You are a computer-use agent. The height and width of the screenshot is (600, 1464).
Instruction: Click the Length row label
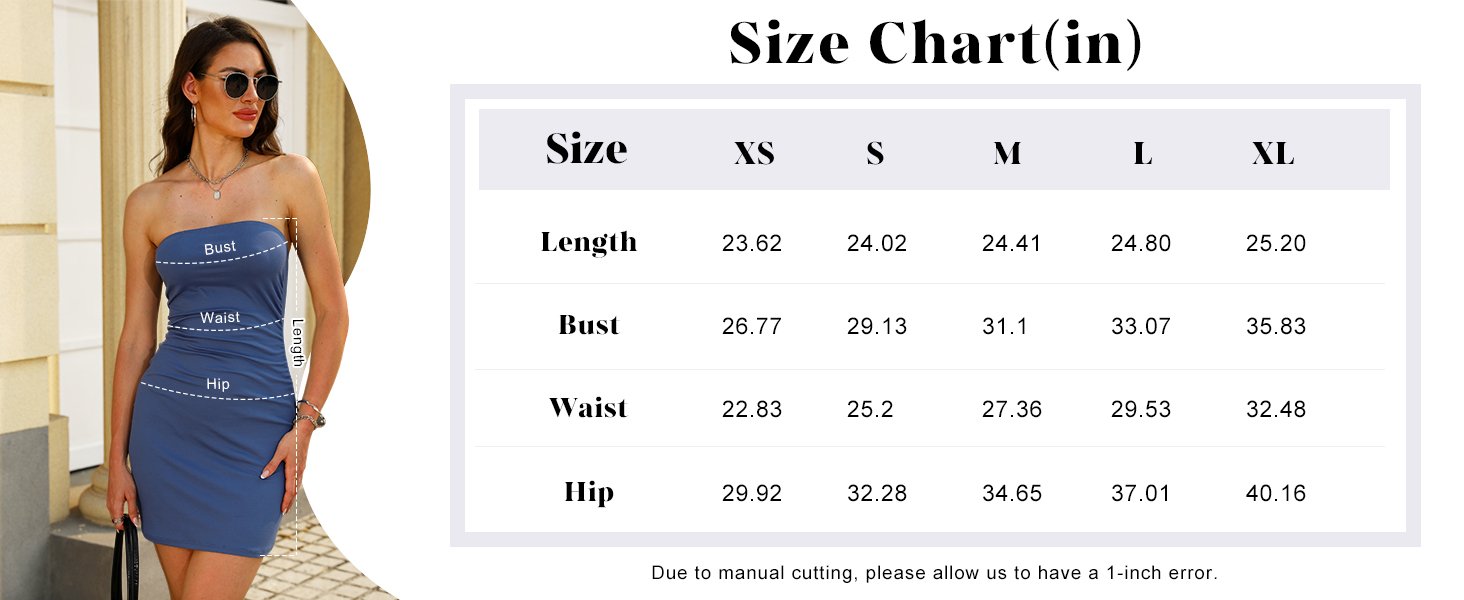pos(589,243)
